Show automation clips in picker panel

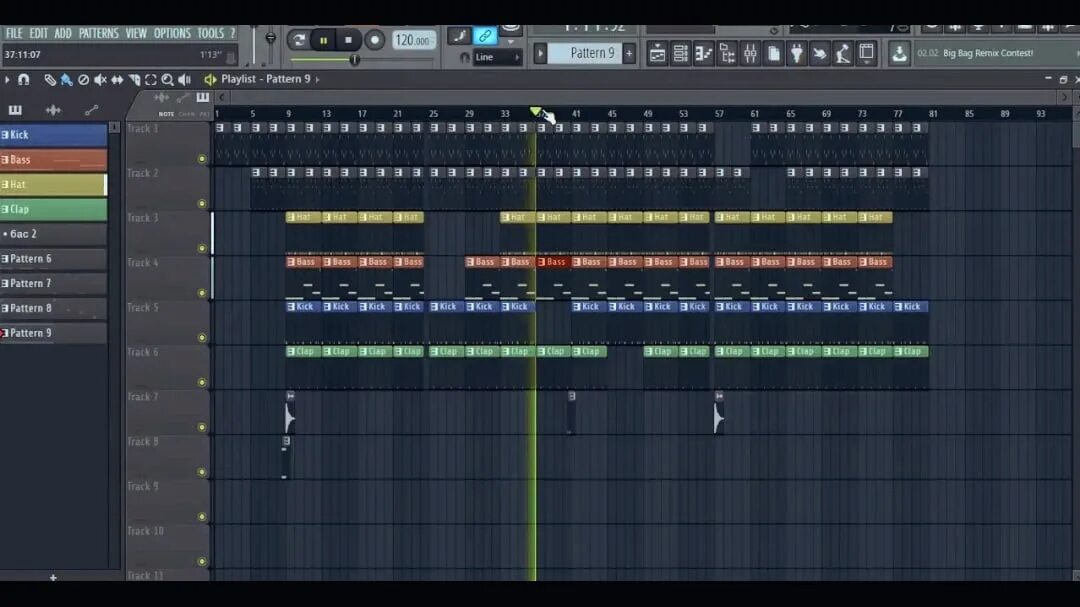point(91,110)
